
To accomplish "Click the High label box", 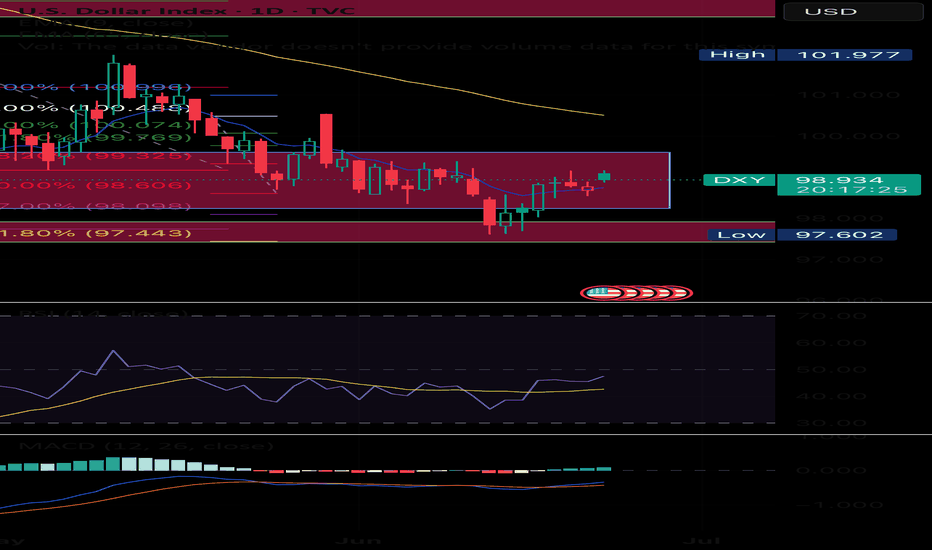I will coord(737,55).
